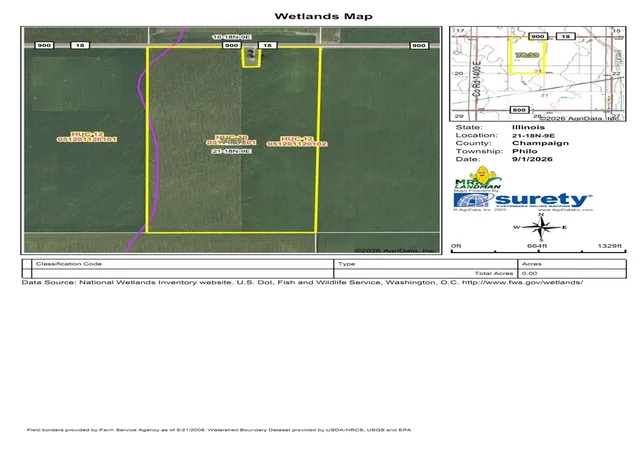The height and width of the screenshot is (450, 640).
Task: Click the 18 shield right of the farmstead
Action: pos(267,45)
